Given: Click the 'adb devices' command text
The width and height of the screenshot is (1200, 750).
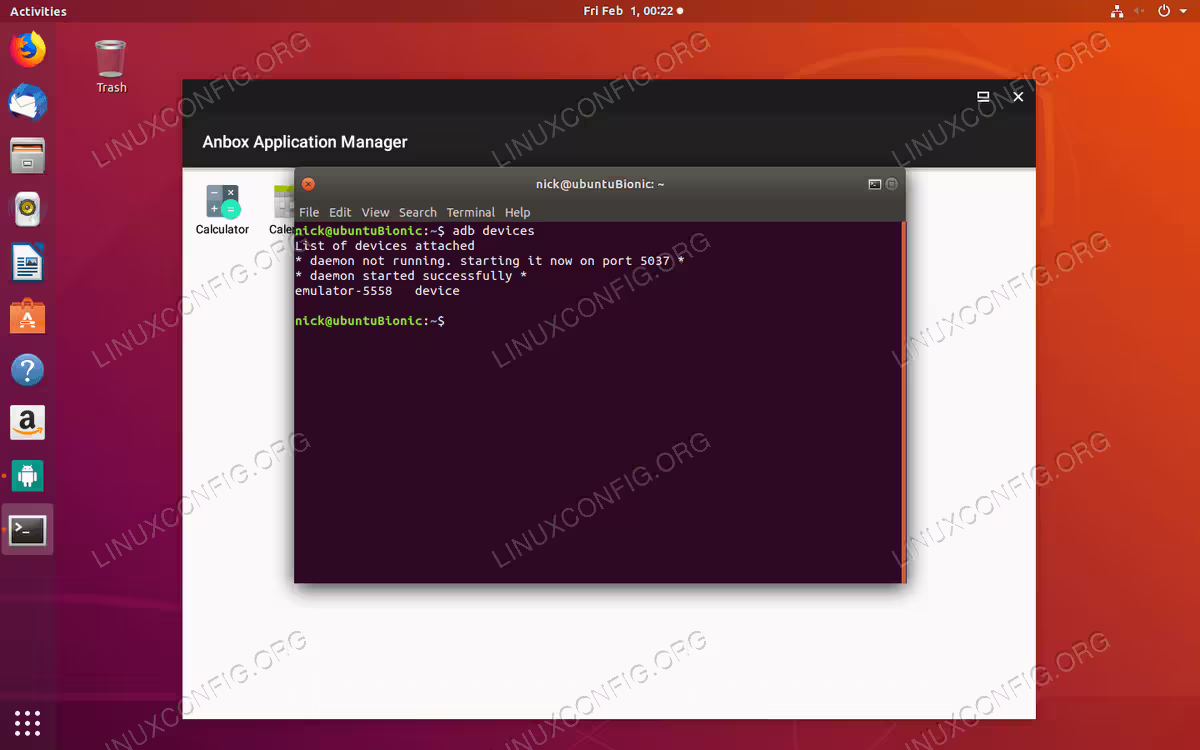Looking at the screenshot, I should click(x=494, y=231).
